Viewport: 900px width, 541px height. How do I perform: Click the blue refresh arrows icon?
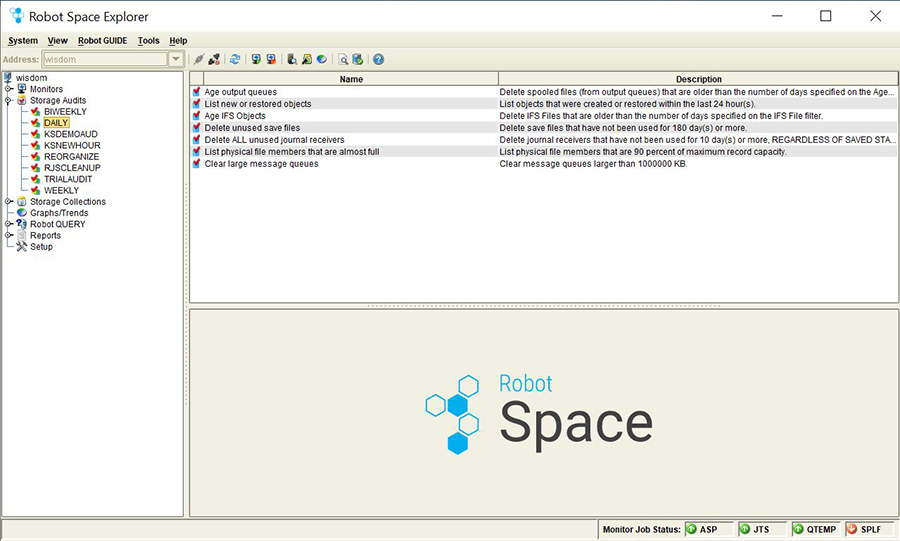pos(235,59)
